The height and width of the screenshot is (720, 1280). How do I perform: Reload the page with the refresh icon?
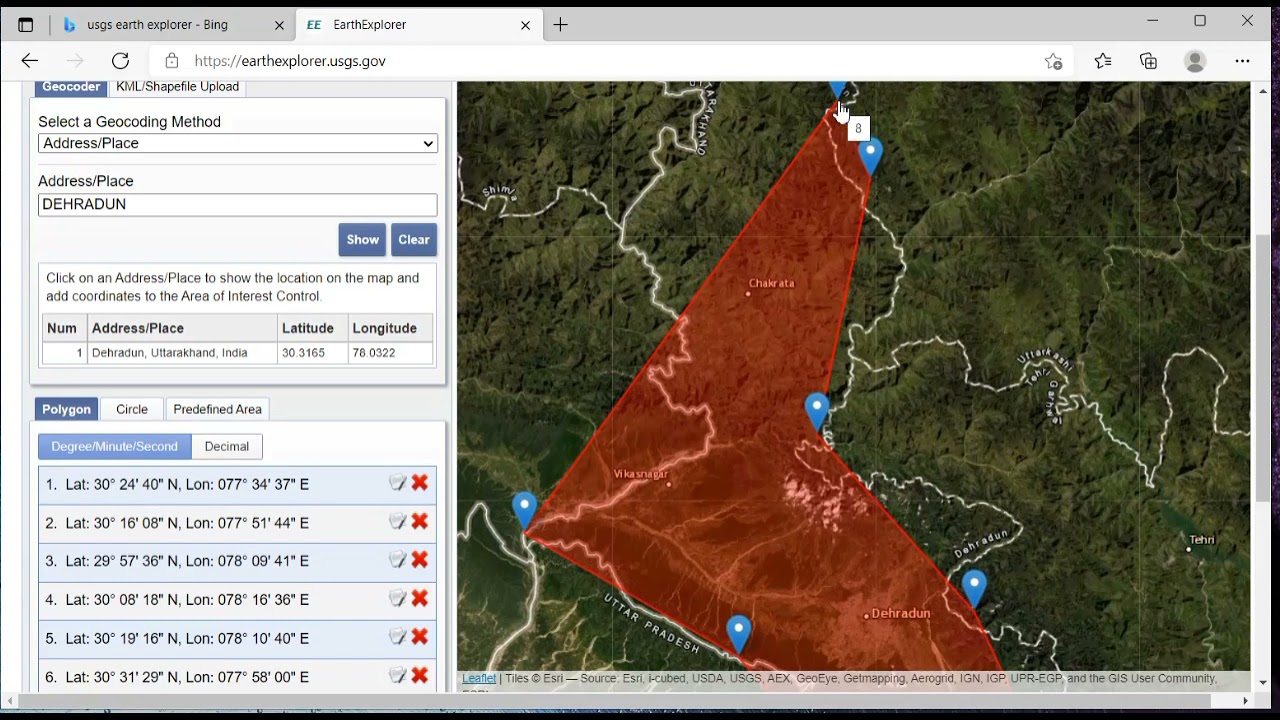pos(120,61)
